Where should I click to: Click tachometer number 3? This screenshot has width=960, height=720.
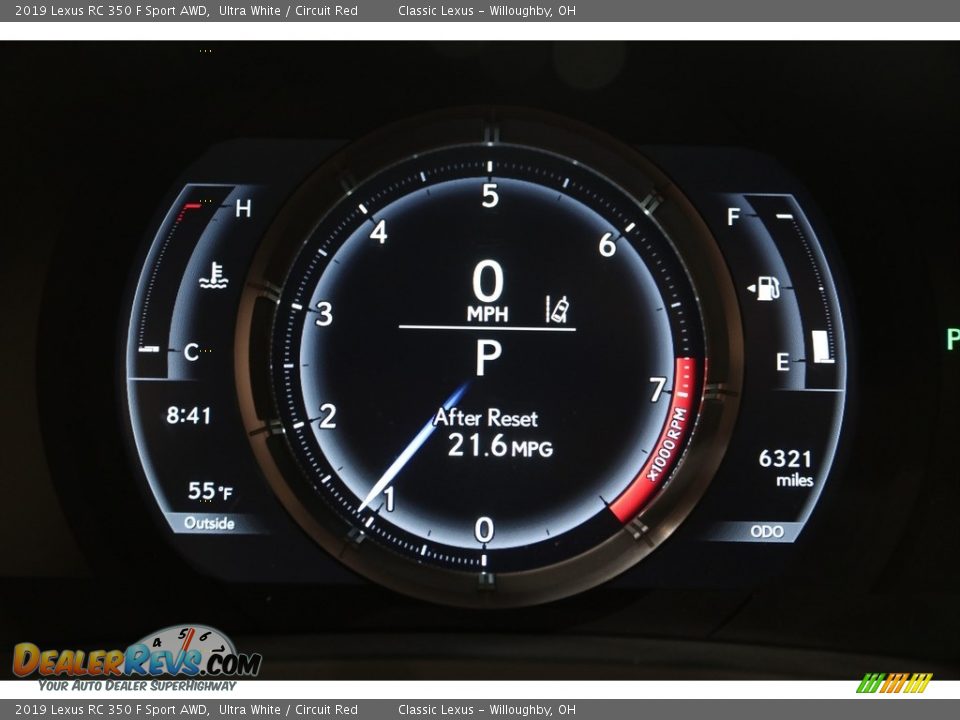324,313
